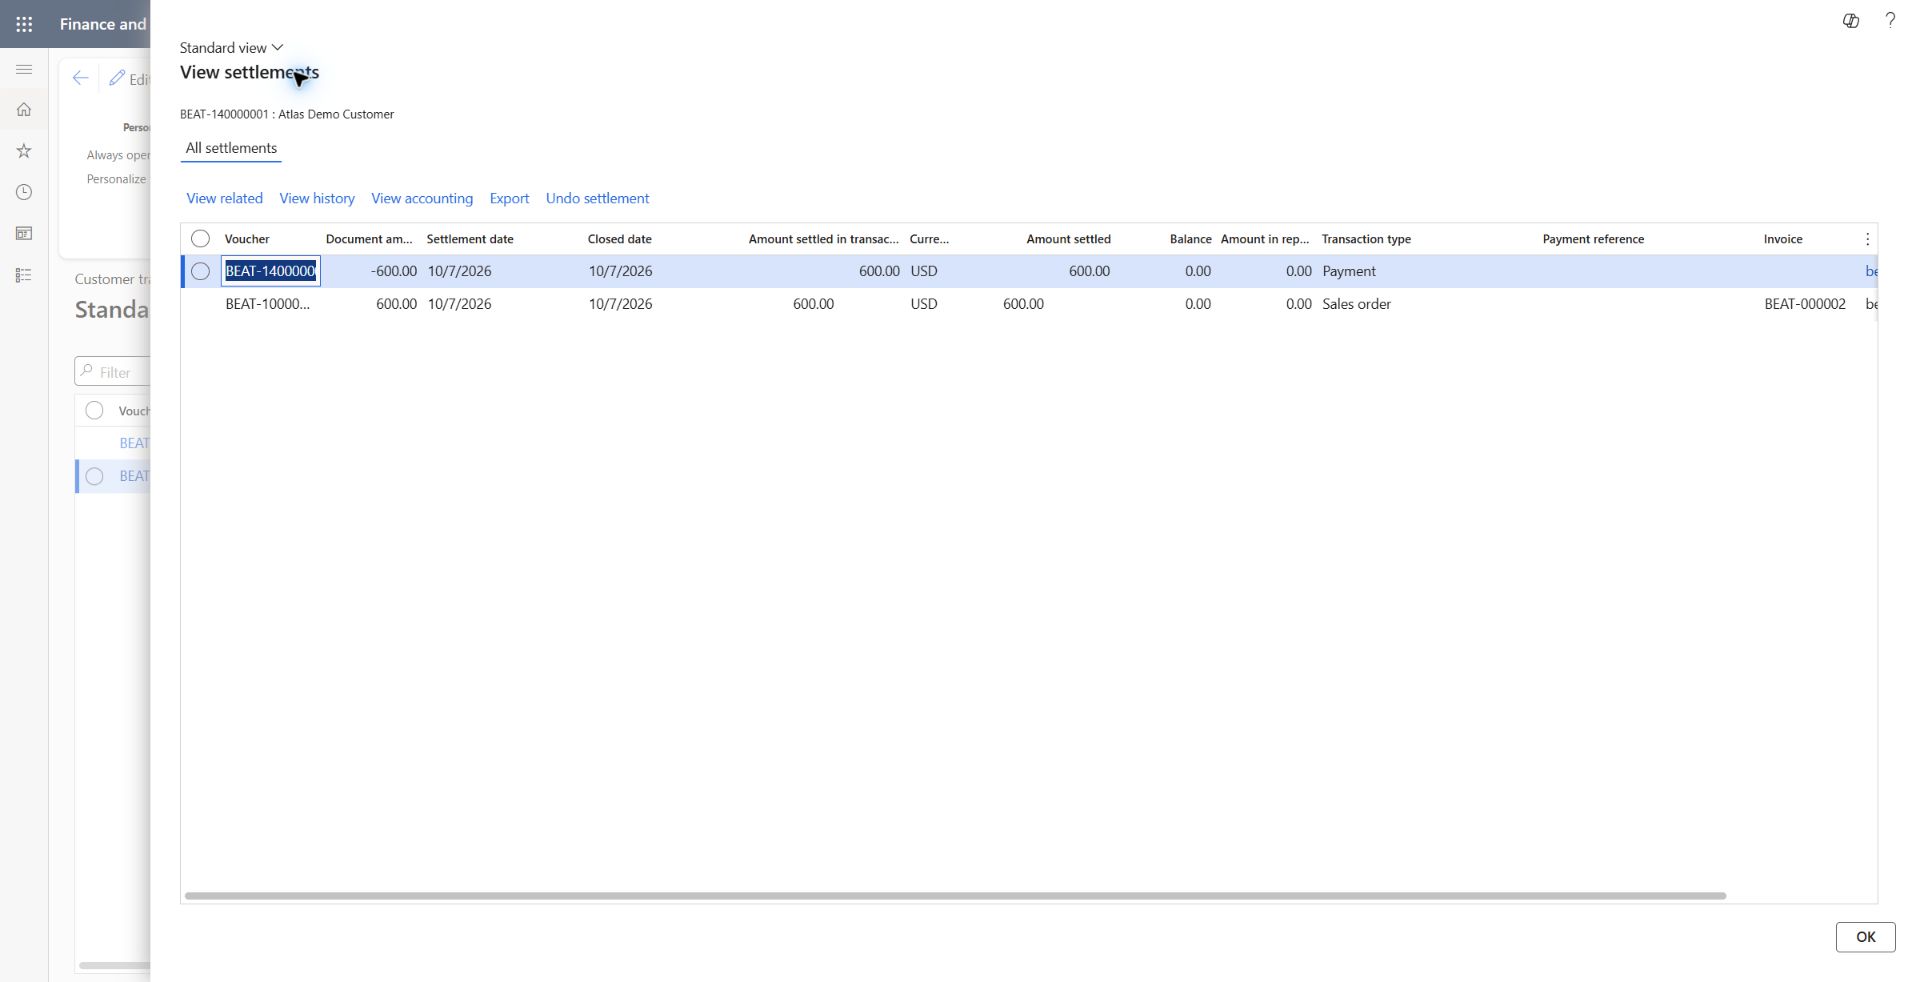Open Workspaces icon in sidebar
This screenshot has width=1916, height=982.
point(24,233)
